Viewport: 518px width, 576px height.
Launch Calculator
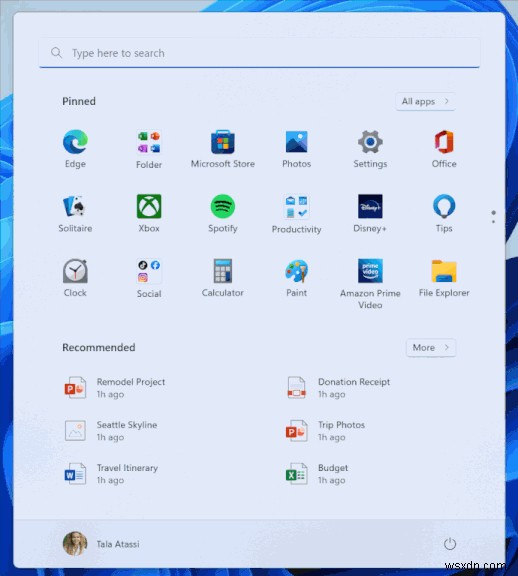click(223, 278)
